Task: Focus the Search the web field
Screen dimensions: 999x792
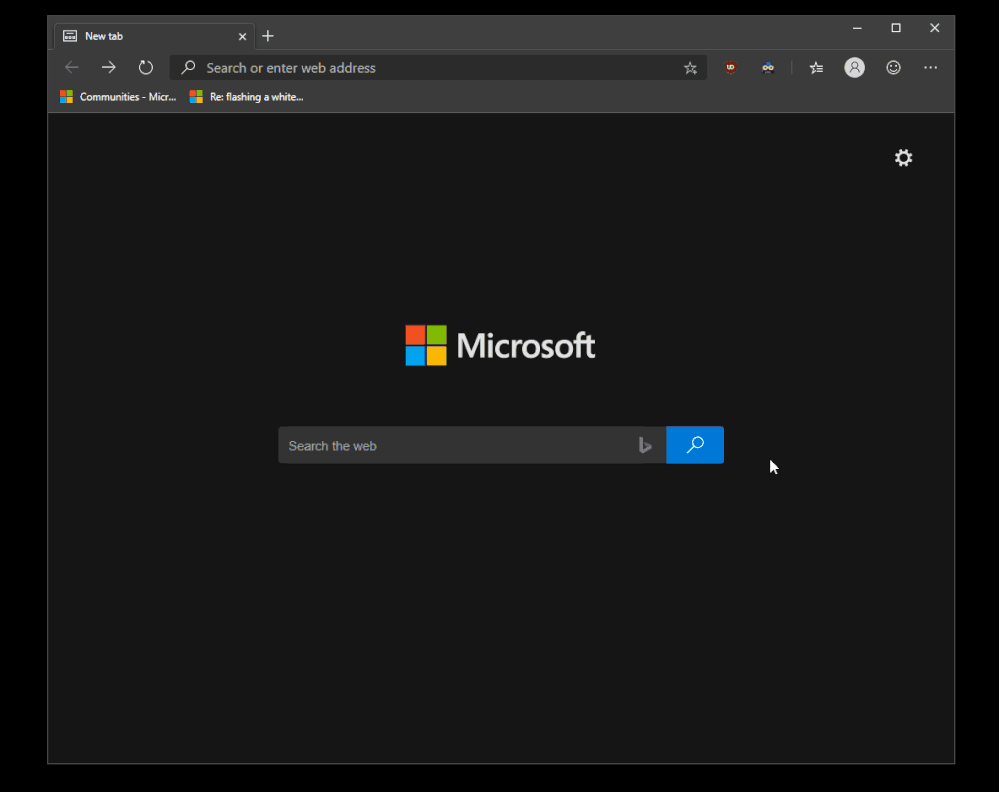Action: (x=472, y=445)
